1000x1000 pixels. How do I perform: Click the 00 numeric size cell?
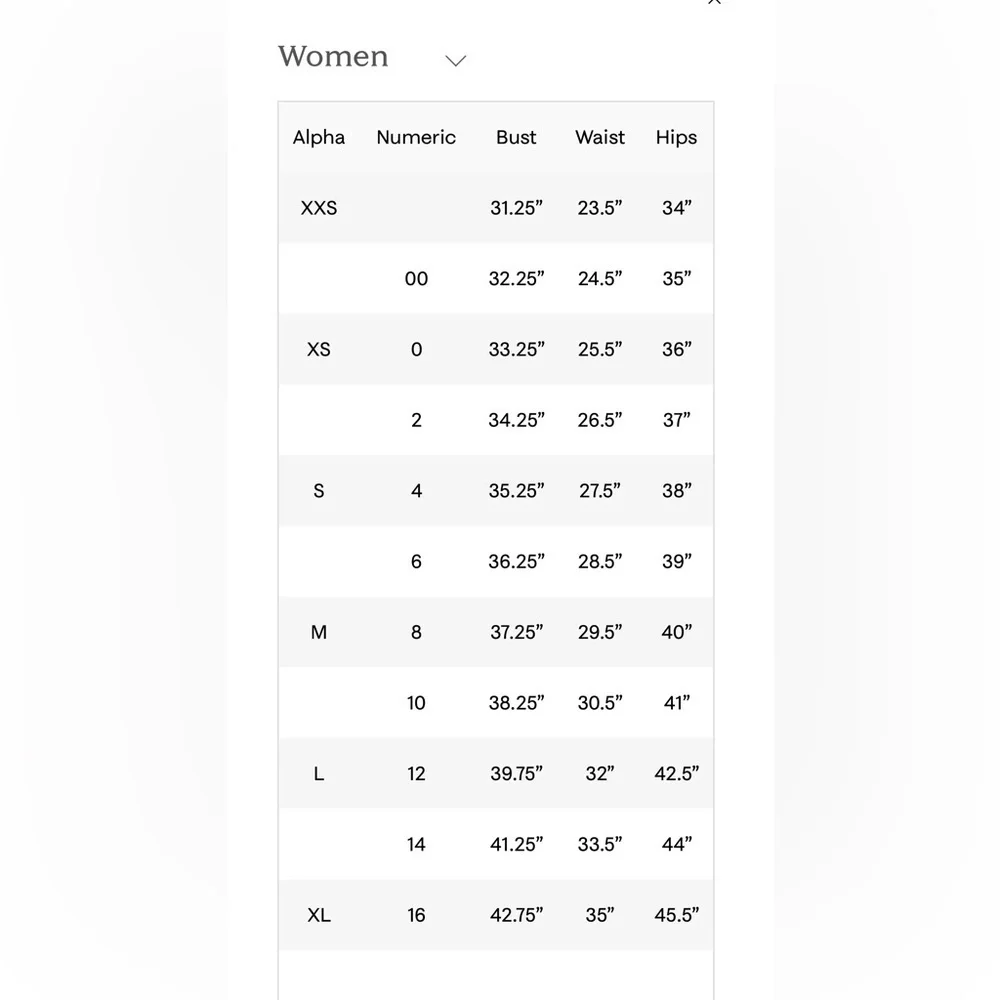pos(416,279)
